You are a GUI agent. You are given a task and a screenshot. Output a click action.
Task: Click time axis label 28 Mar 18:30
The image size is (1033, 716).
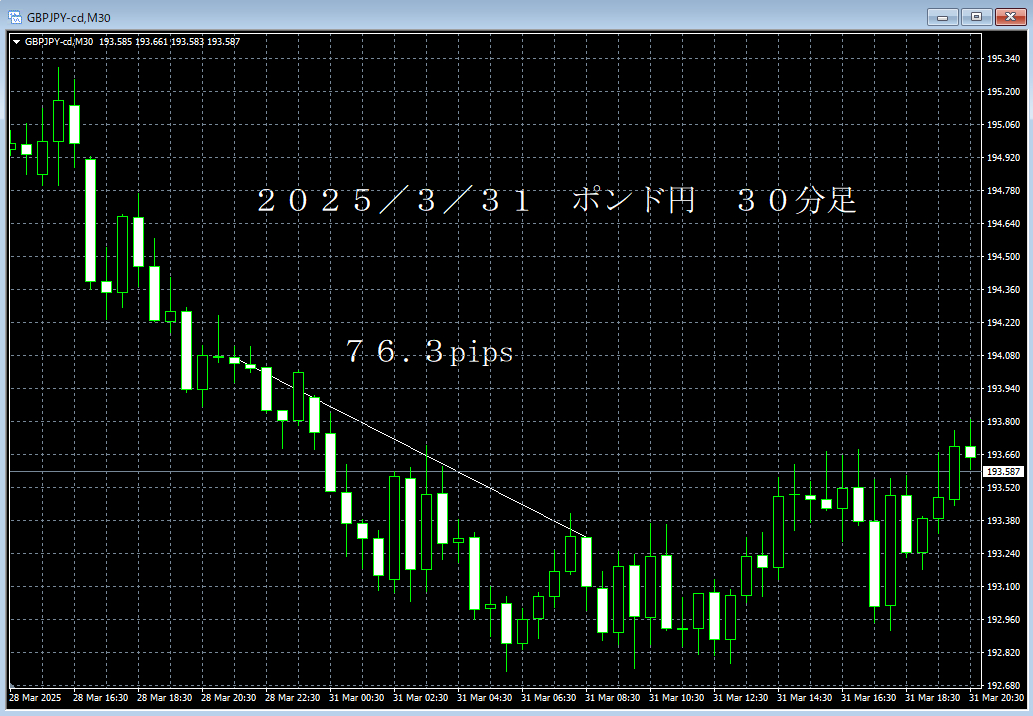click(x=164, y=698)
